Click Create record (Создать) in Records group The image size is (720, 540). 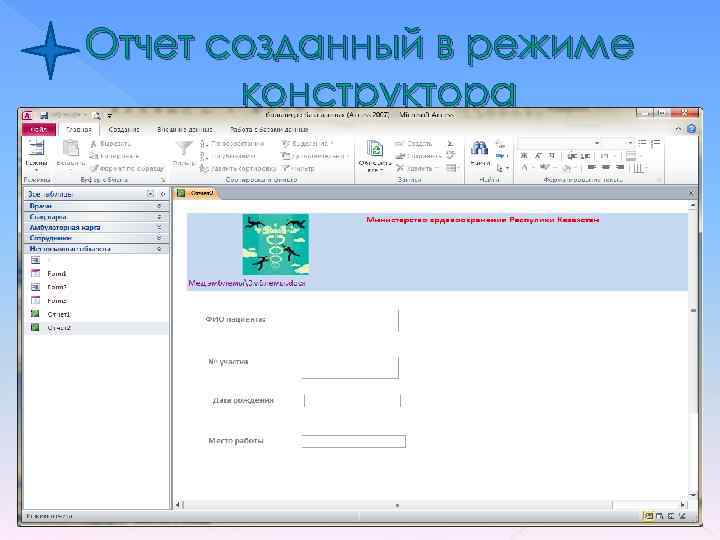click(413, 144)
